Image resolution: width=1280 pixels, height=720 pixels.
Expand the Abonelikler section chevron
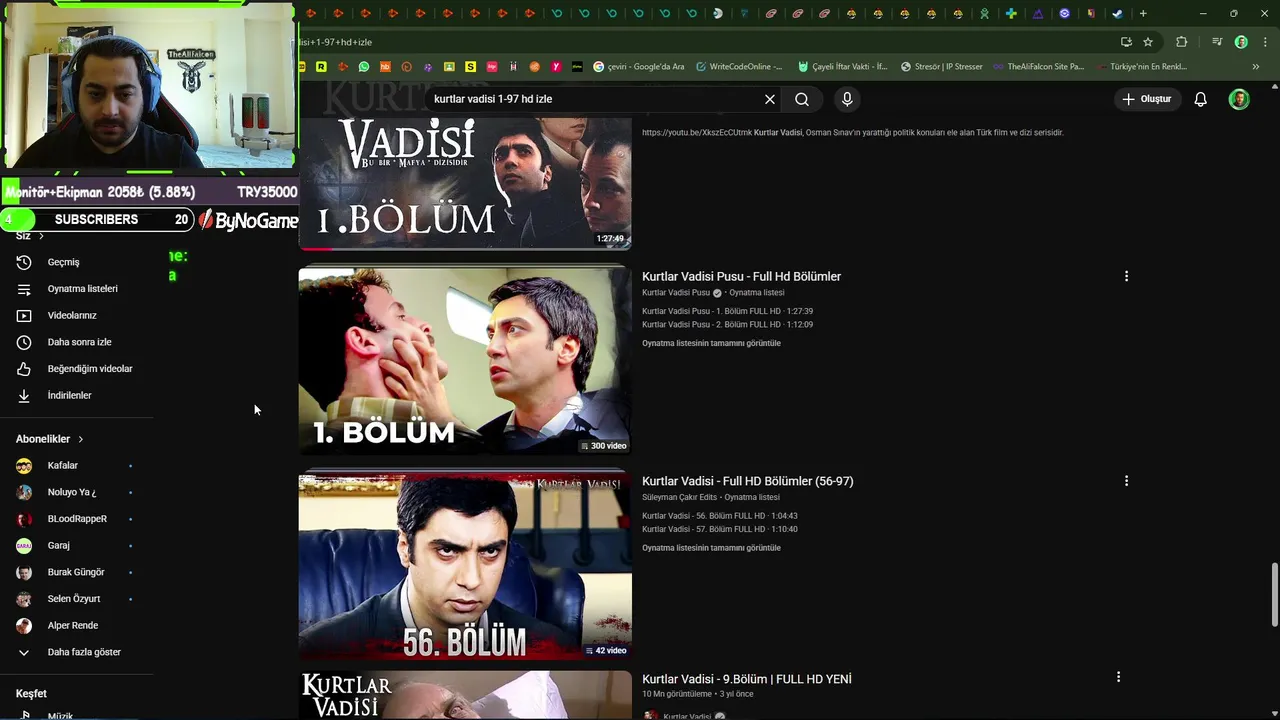(x=81, y=439)
